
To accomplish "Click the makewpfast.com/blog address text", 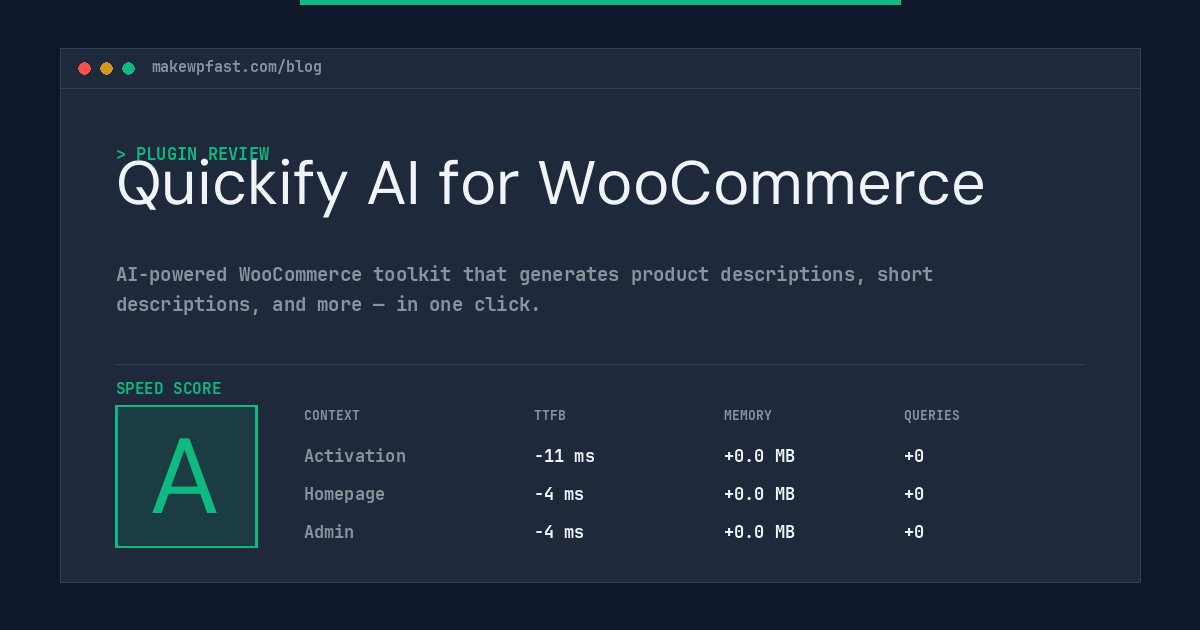I will click(x=237, y=67).
